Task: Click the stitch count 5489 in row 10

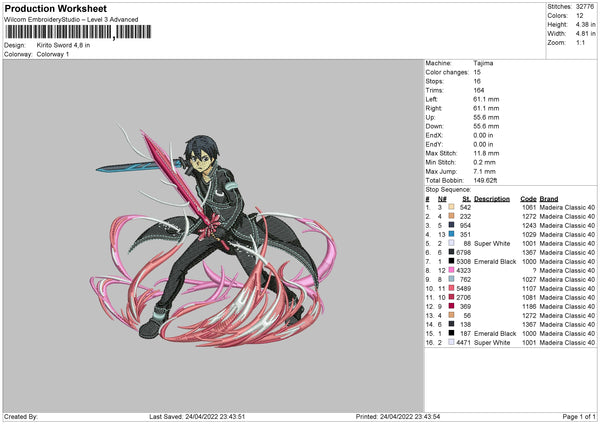Action: [x=463, y=288]
